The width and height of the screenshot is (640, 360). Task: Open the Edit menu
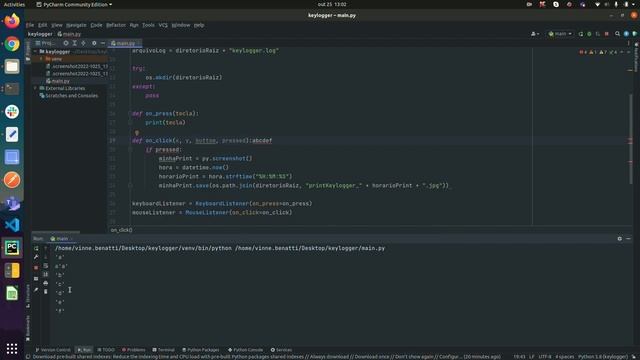click(42, 25)
